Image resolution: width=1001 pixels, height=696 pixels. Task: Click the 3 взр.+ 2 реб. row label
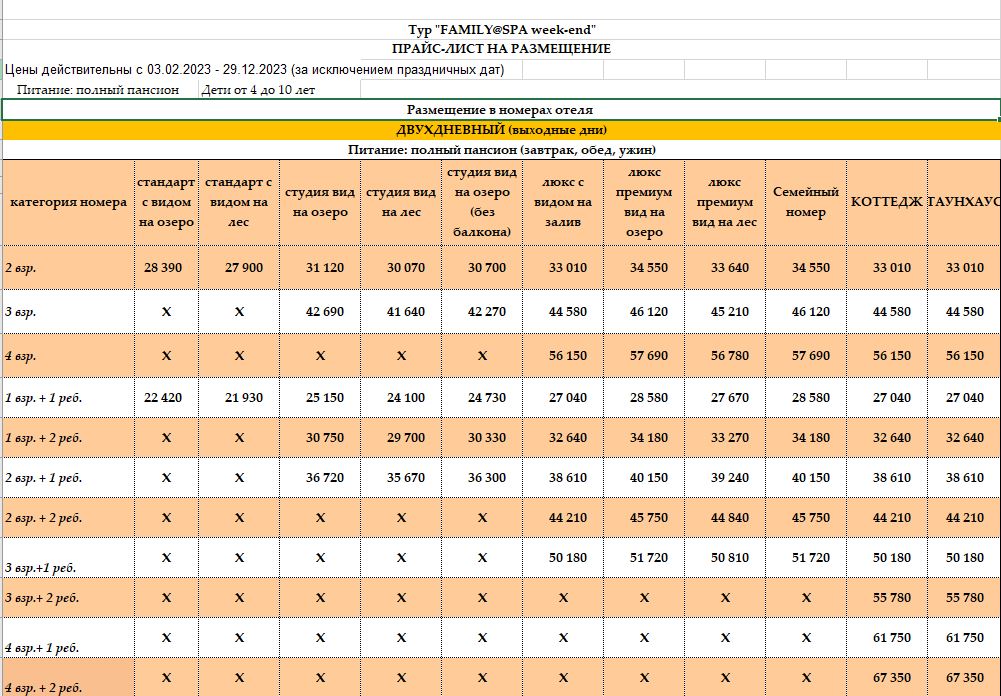(68, 598)
